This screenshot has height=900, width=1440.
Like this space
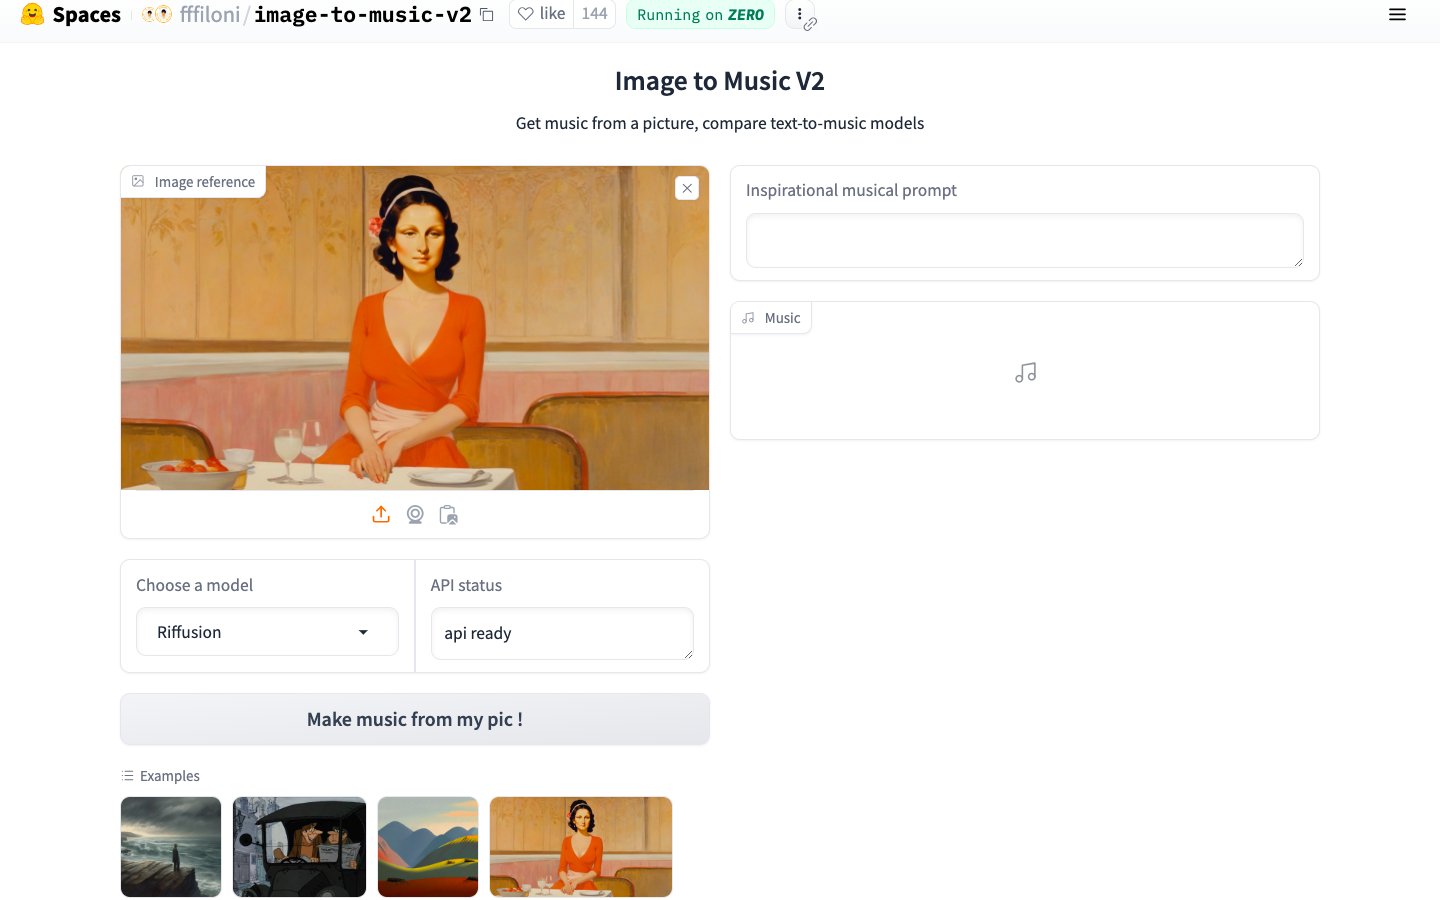pyautogui.click(x=541, y=14)
